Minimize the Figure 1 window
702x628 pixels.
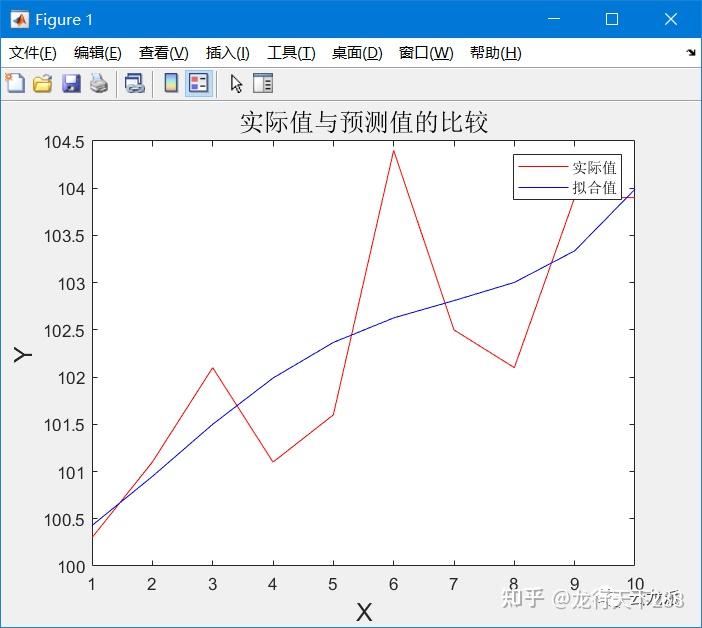point(554,19)
